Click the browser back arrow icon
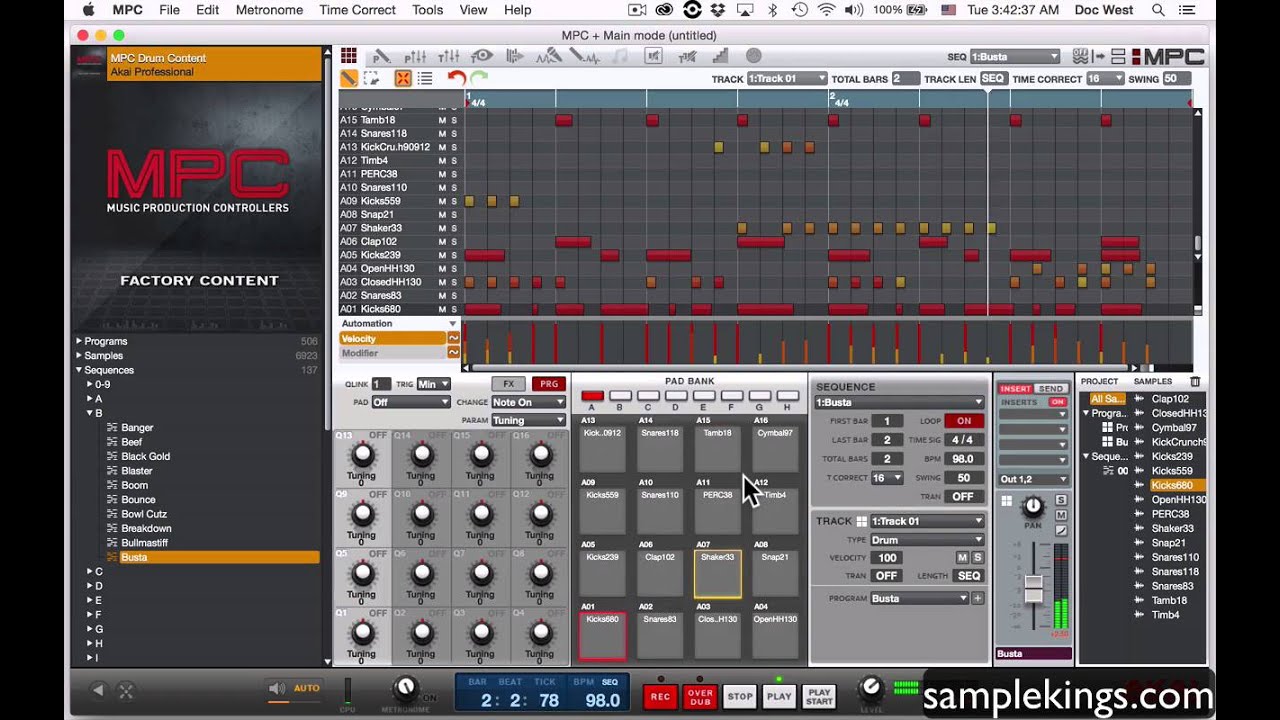 pos(98,690)
